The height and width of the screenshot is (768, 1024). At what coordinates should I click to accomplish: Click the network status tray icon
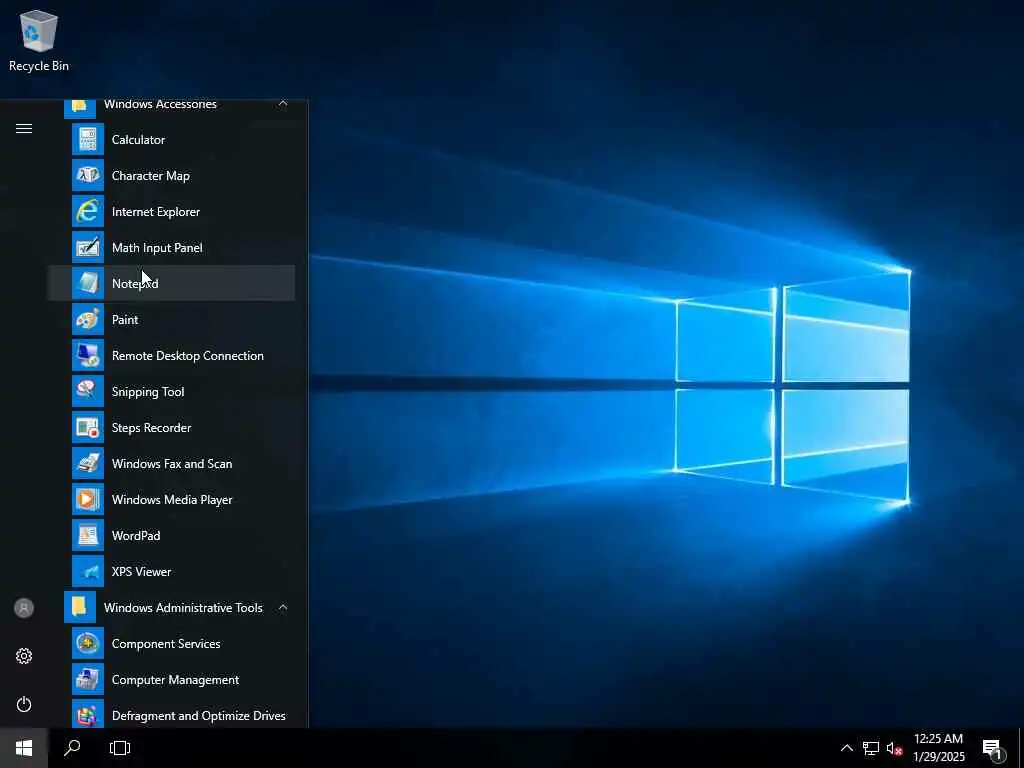point(871,748)
